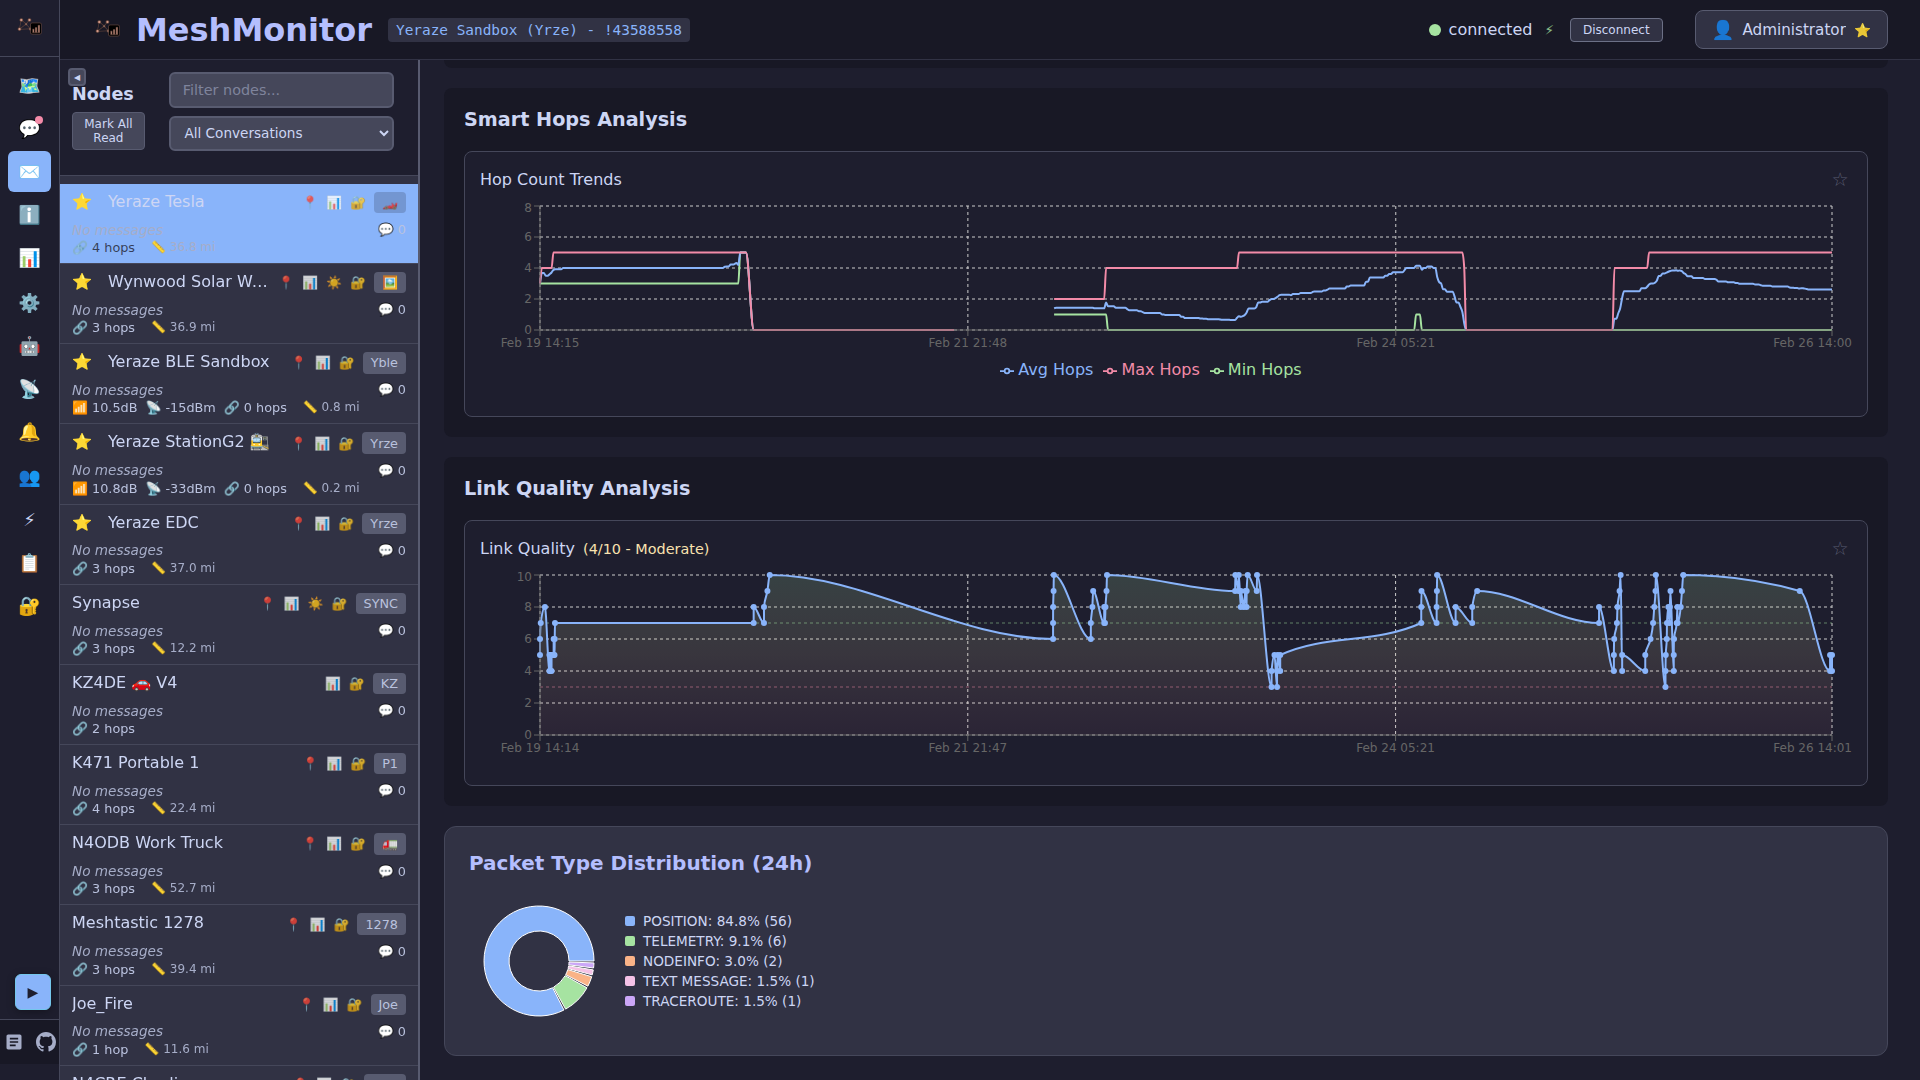Toggle favorite star on Yeraze EDC node
The width and height of the screenshot is (1920, 1080).
pos(82,523)
